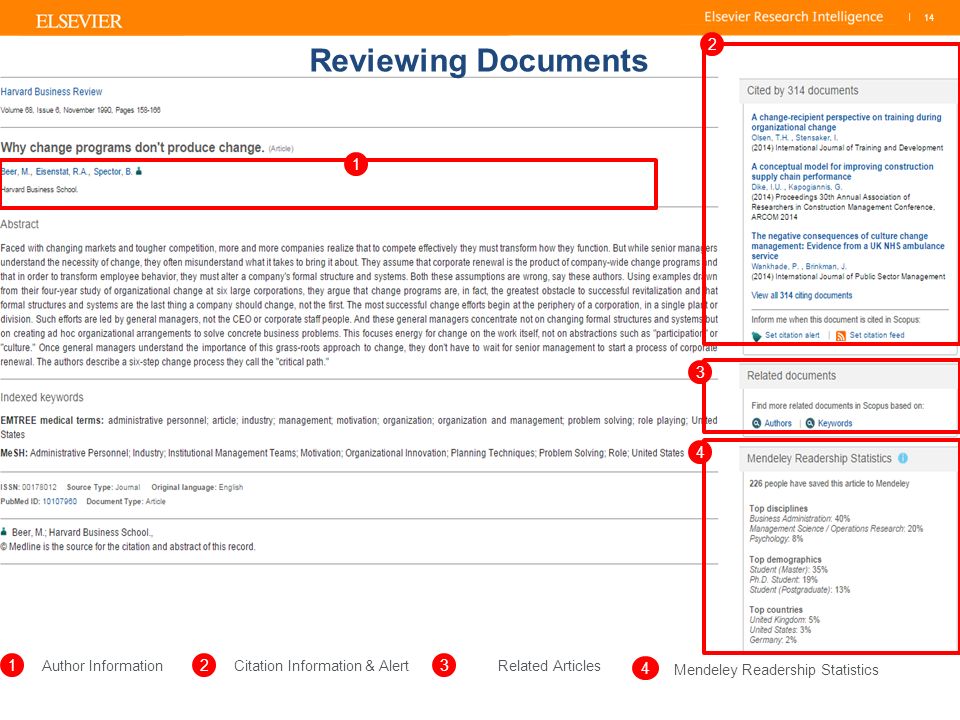Viewport: 960px width, 720px height.
Task: Click 'Student (Master): 35%' statistic
Action: point(789,569)
